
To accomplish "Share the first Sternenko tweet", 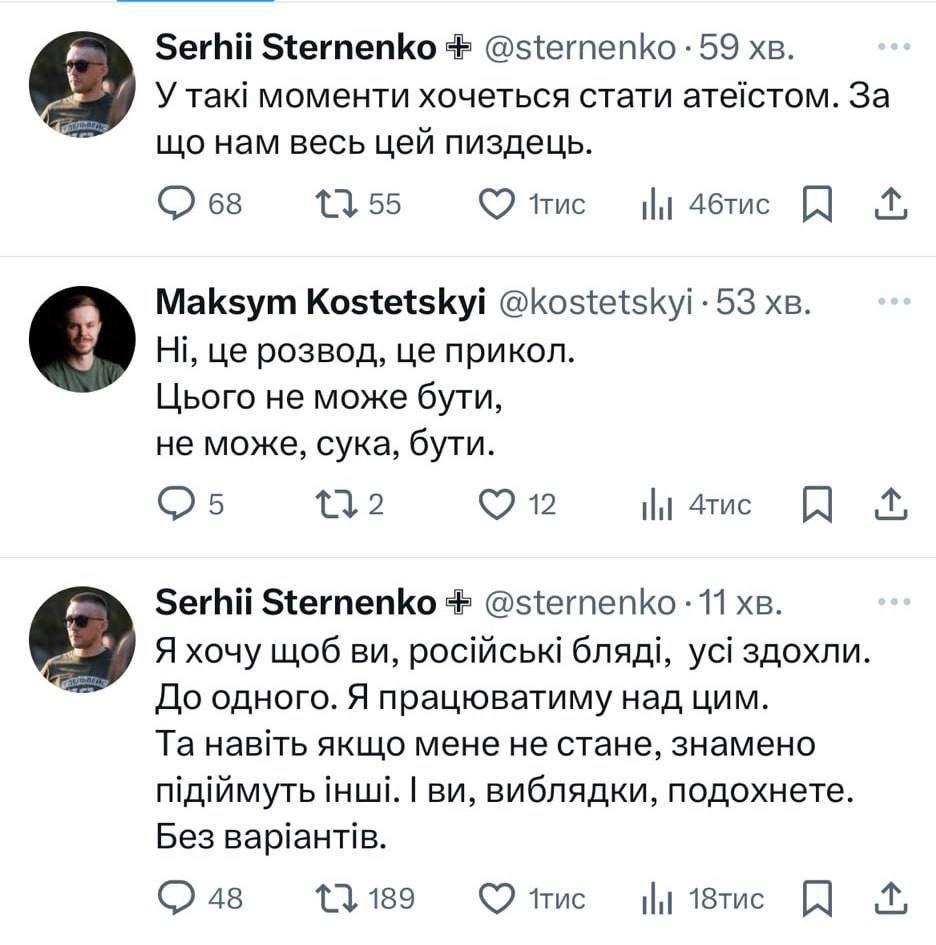I will tap(889, 204).
